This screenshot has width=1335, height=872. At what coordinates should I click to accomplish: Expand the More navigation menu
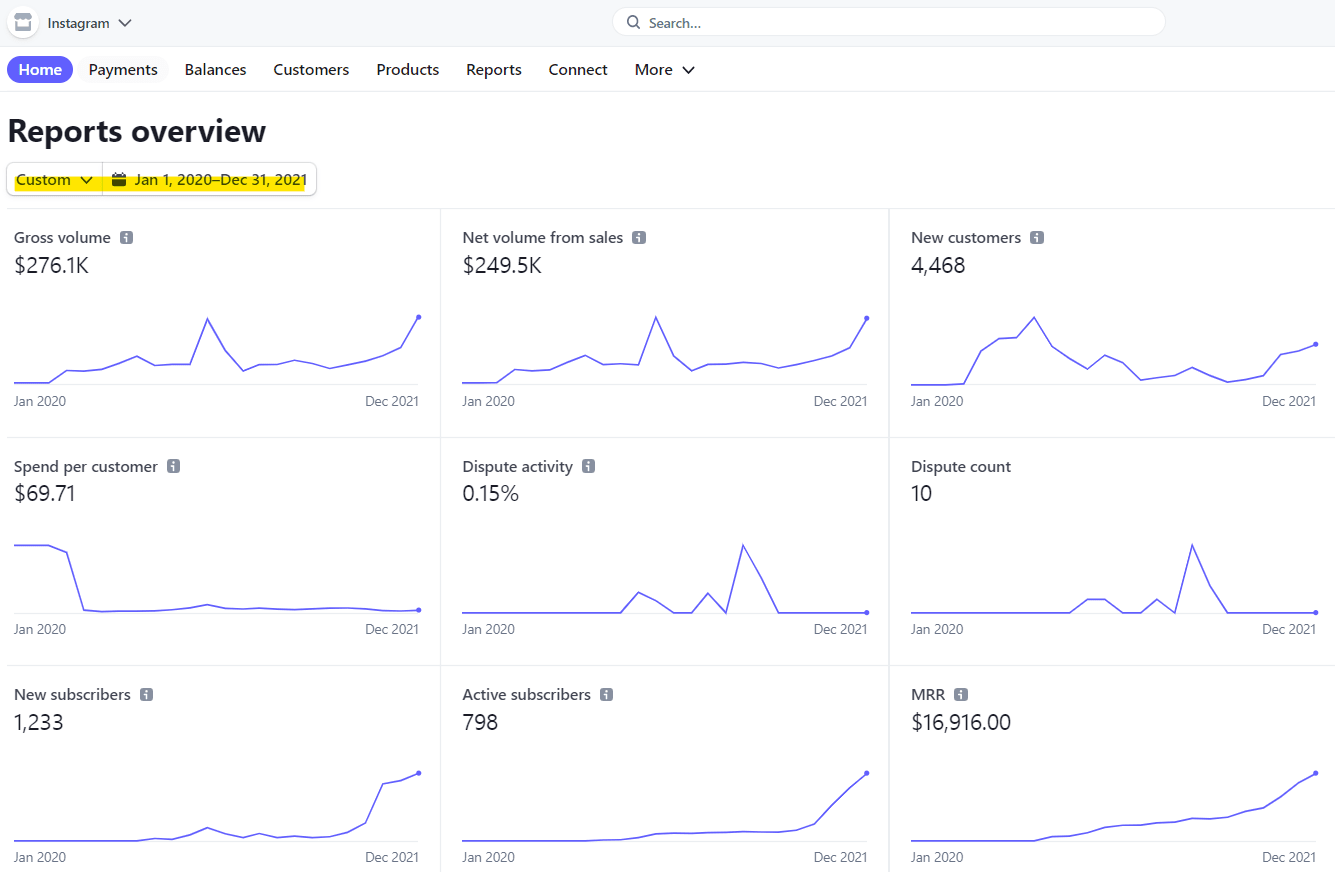pos(664,70)
